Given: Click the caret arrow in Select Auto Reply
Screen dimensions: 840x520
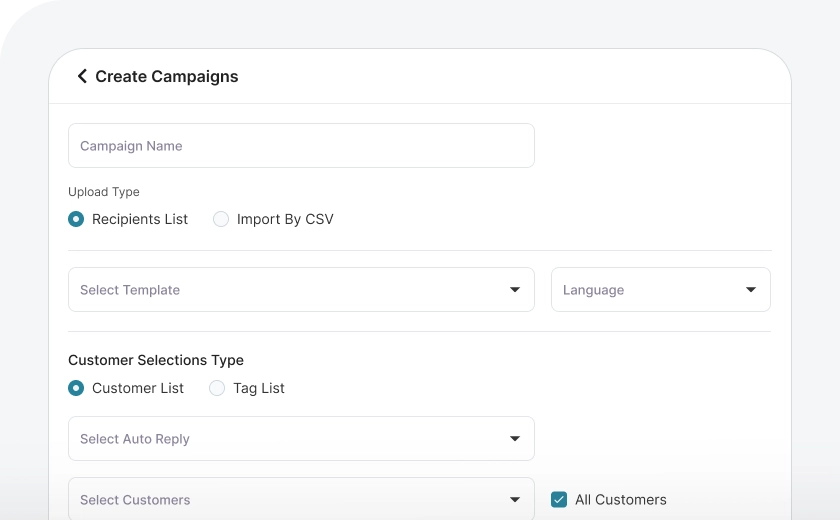Looking at the screenshot, I should point(515,439).
